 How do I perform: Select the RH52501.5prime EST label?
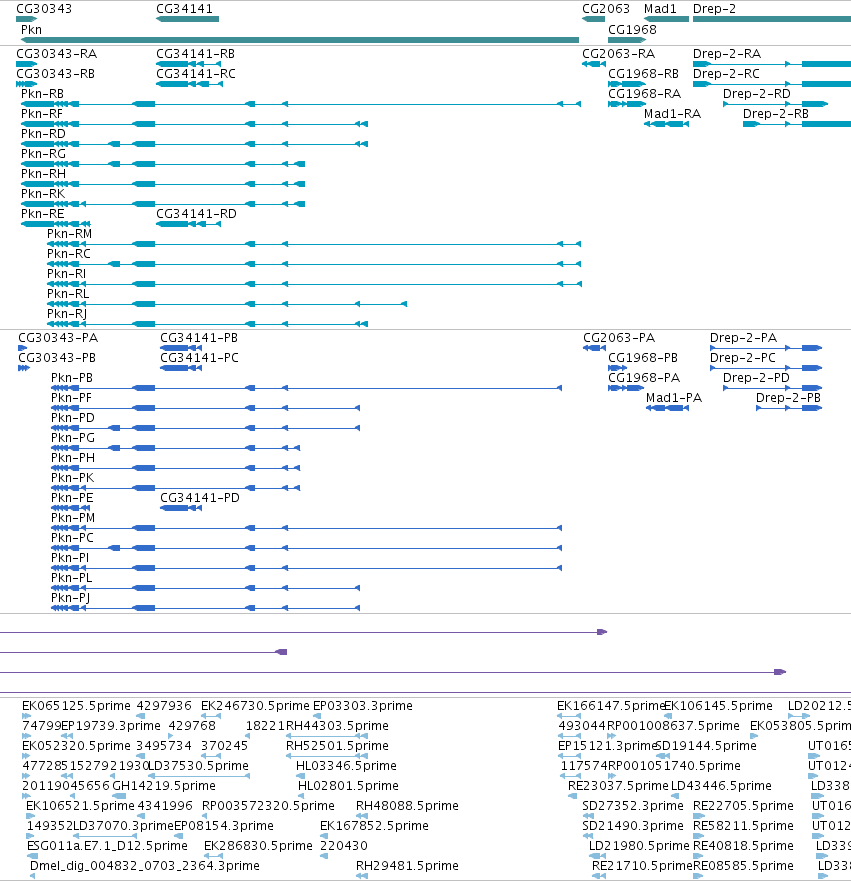(337, 746)
